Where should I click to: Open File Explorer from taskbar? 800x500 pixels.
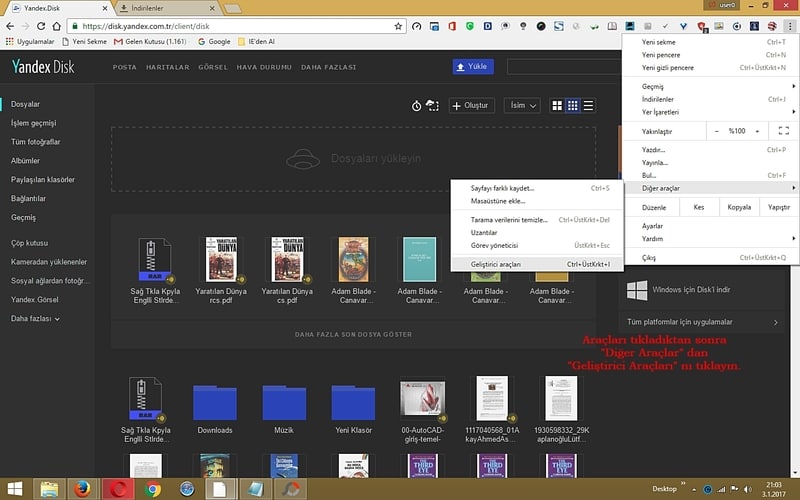point(49,489)
